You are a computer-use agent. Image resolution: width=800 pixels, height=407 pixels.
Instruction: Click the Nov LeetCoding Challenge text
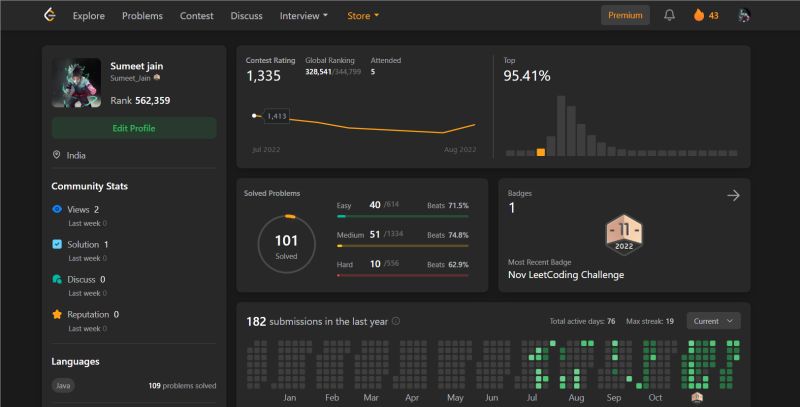566,275
